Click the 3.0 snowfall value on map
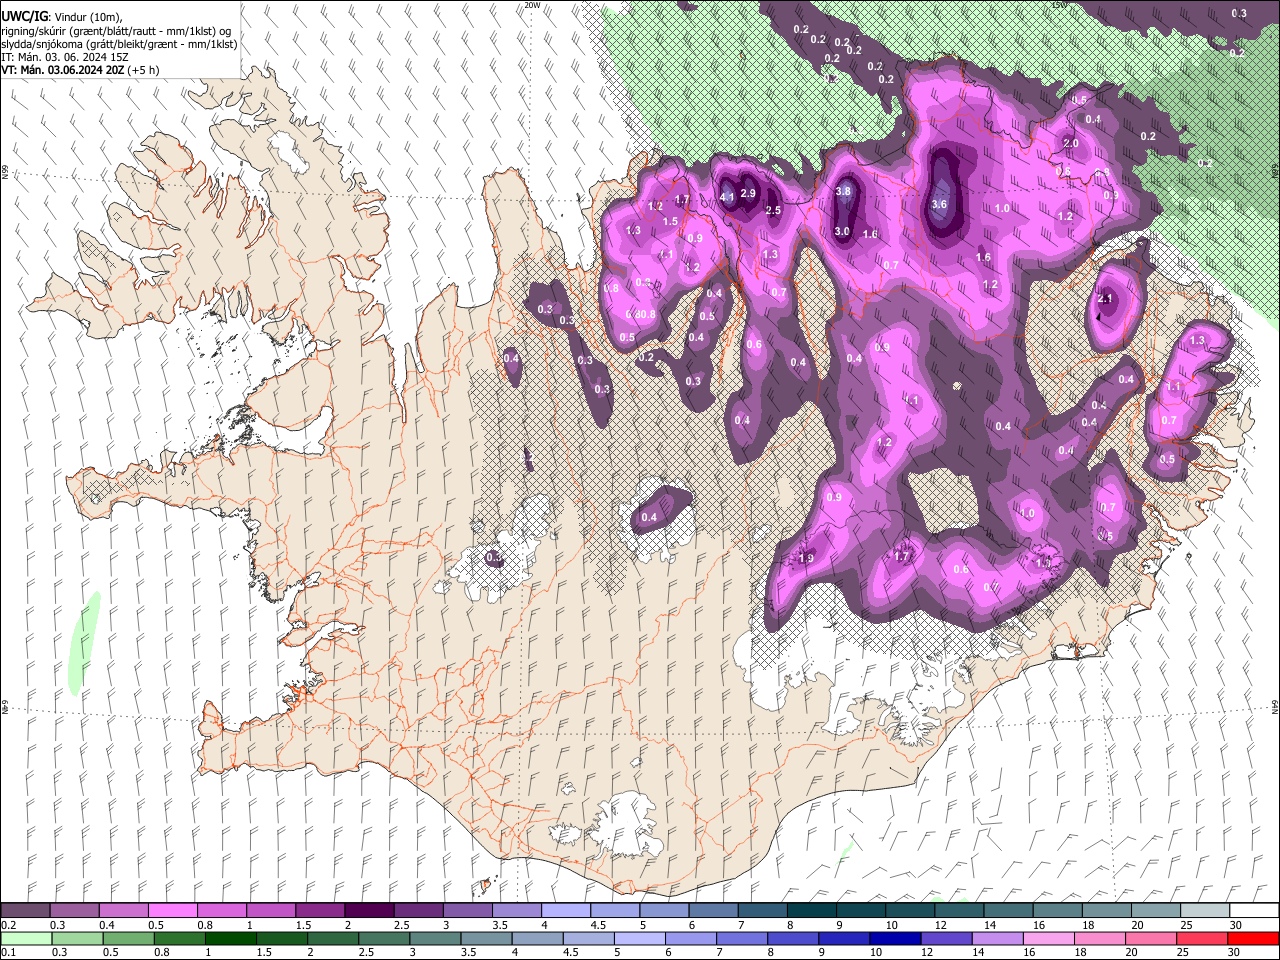 [x=842, y=231]
